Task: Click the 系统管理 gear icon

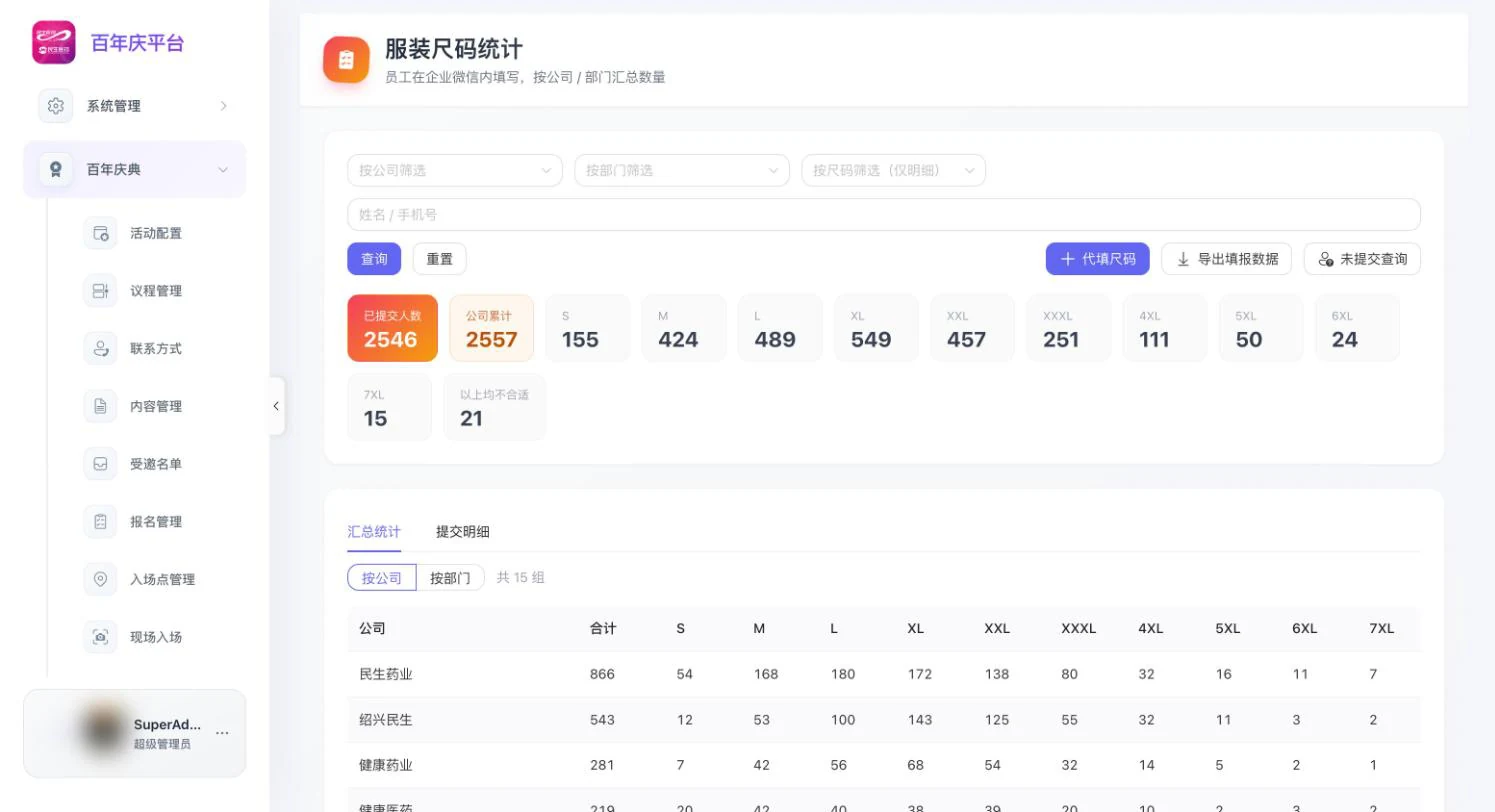Action: click(x=56, y=106)
